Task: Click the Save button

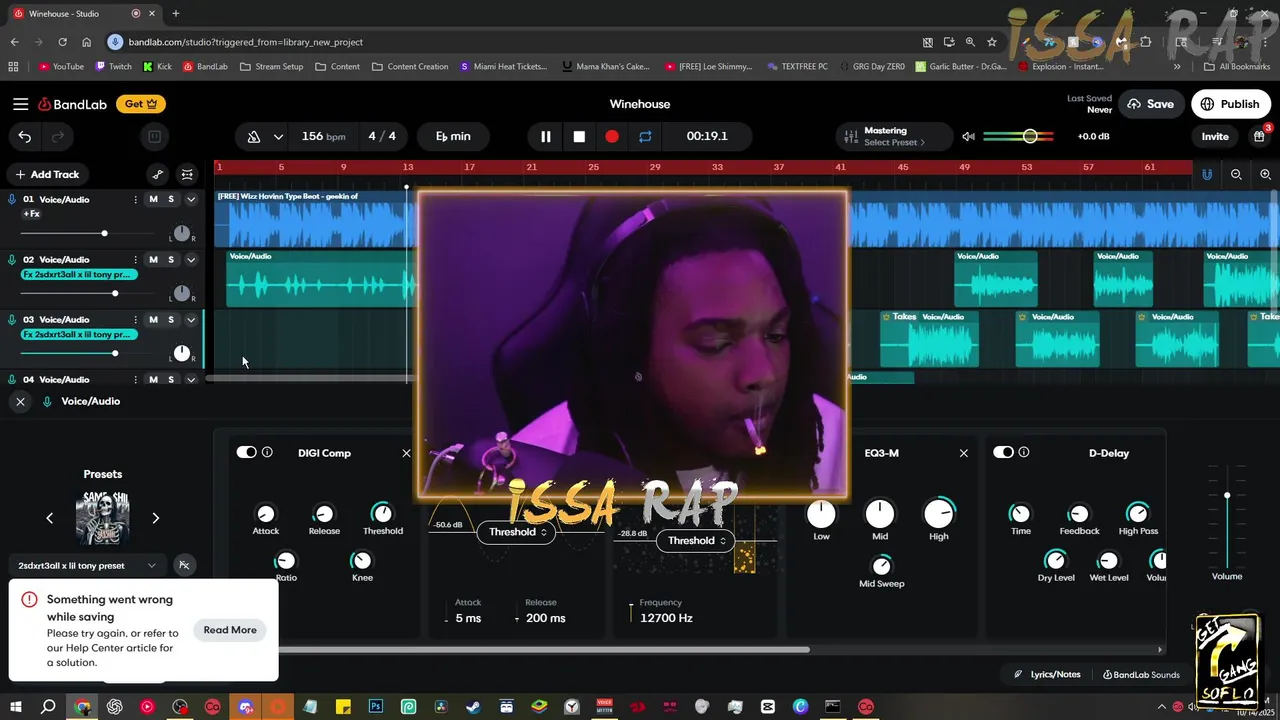Action: point(1151,104)
